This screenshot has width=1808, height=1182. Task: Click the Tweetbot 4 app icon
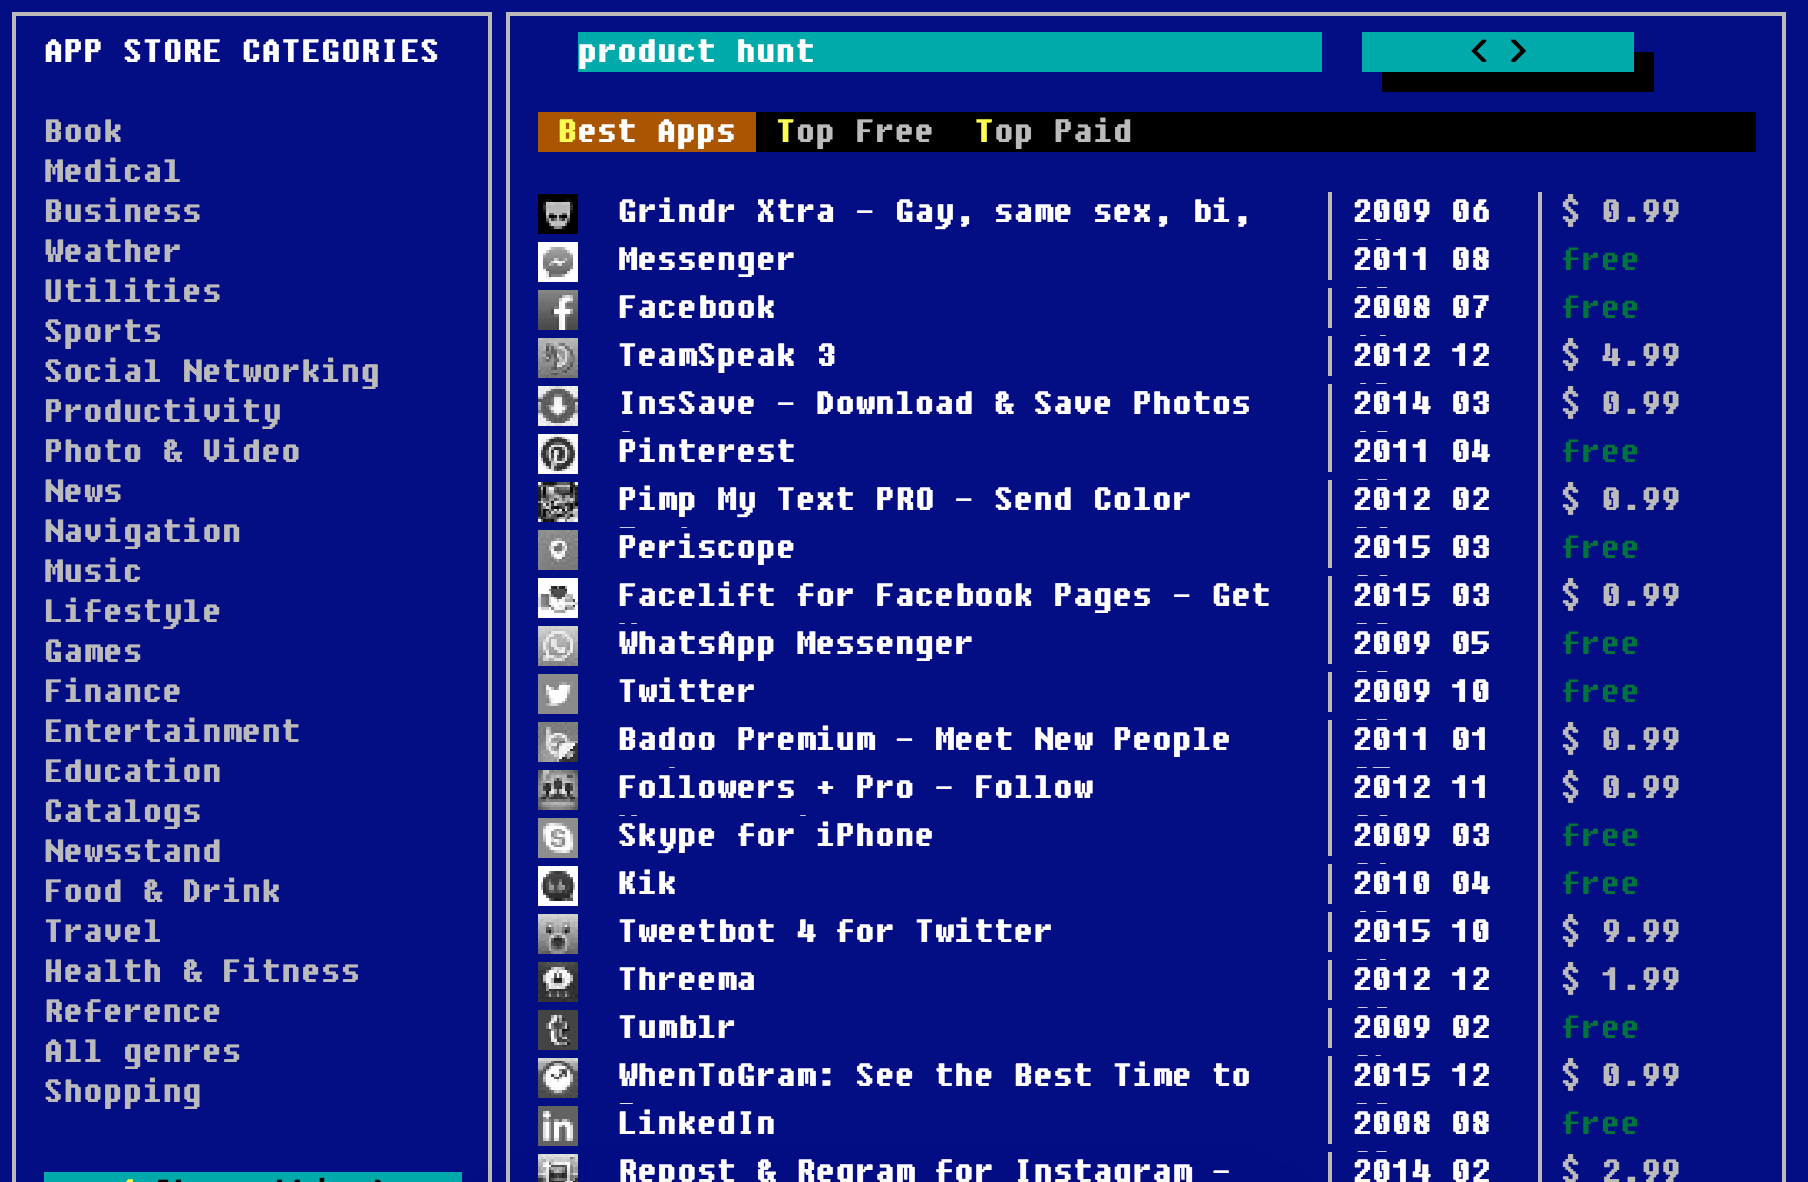pyautogui.click(x=558, y=933)
